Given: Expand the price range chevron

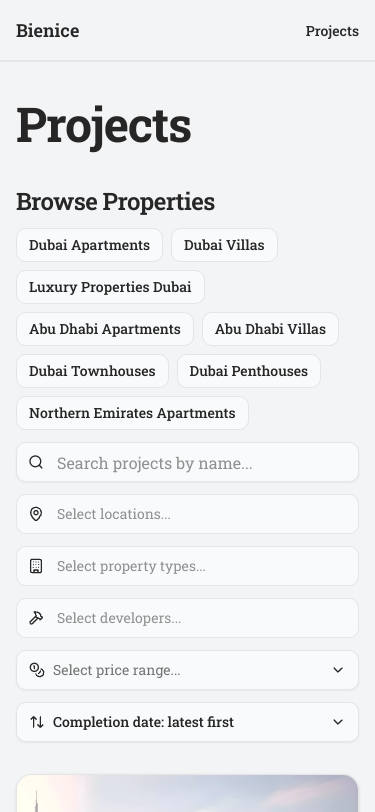Looking at the screenshot, I should pyautogui.click(x=338, y=670).
